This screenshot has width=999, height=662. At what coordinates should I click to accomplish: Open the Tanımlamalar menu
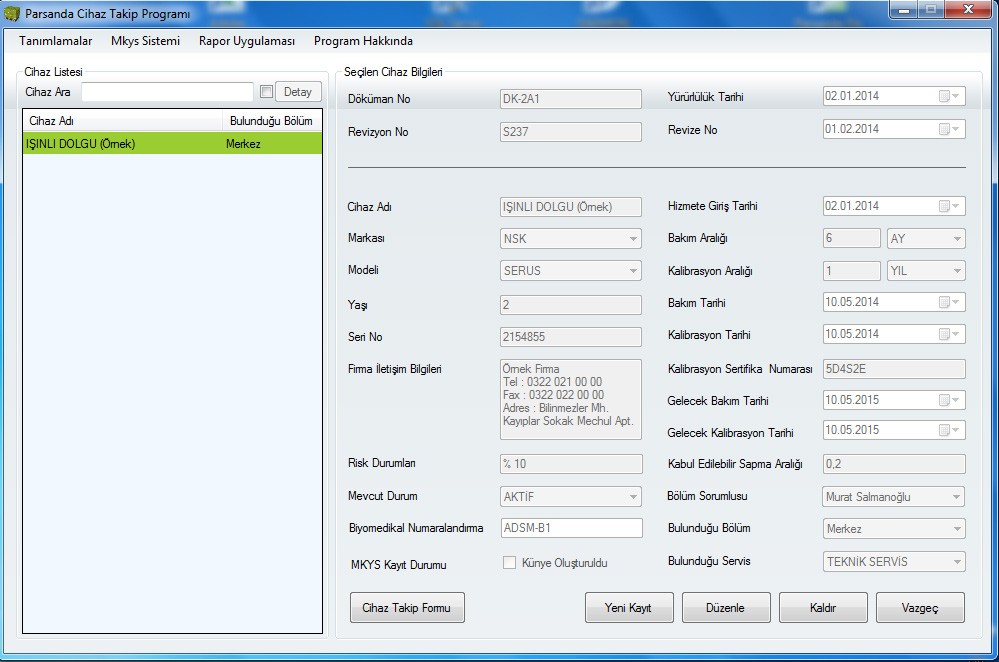55,41
